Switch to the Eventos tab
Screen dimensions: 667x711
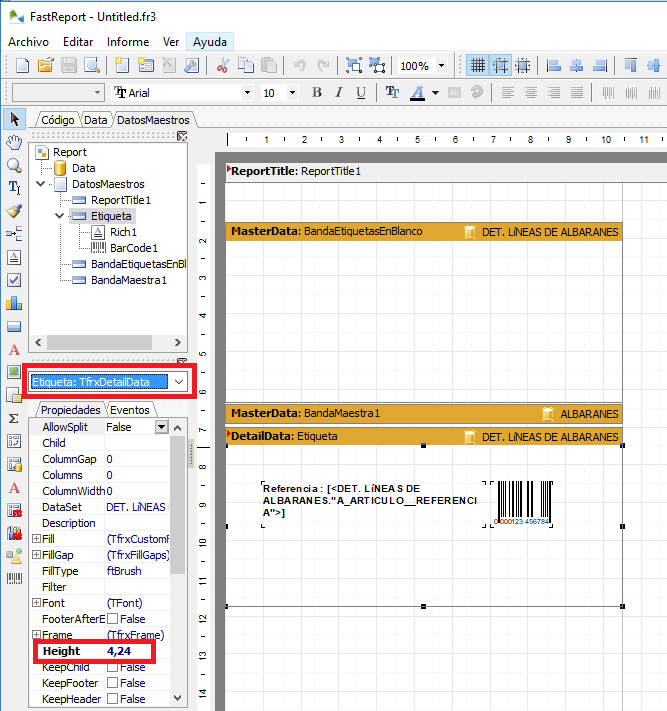pos(130,410)
